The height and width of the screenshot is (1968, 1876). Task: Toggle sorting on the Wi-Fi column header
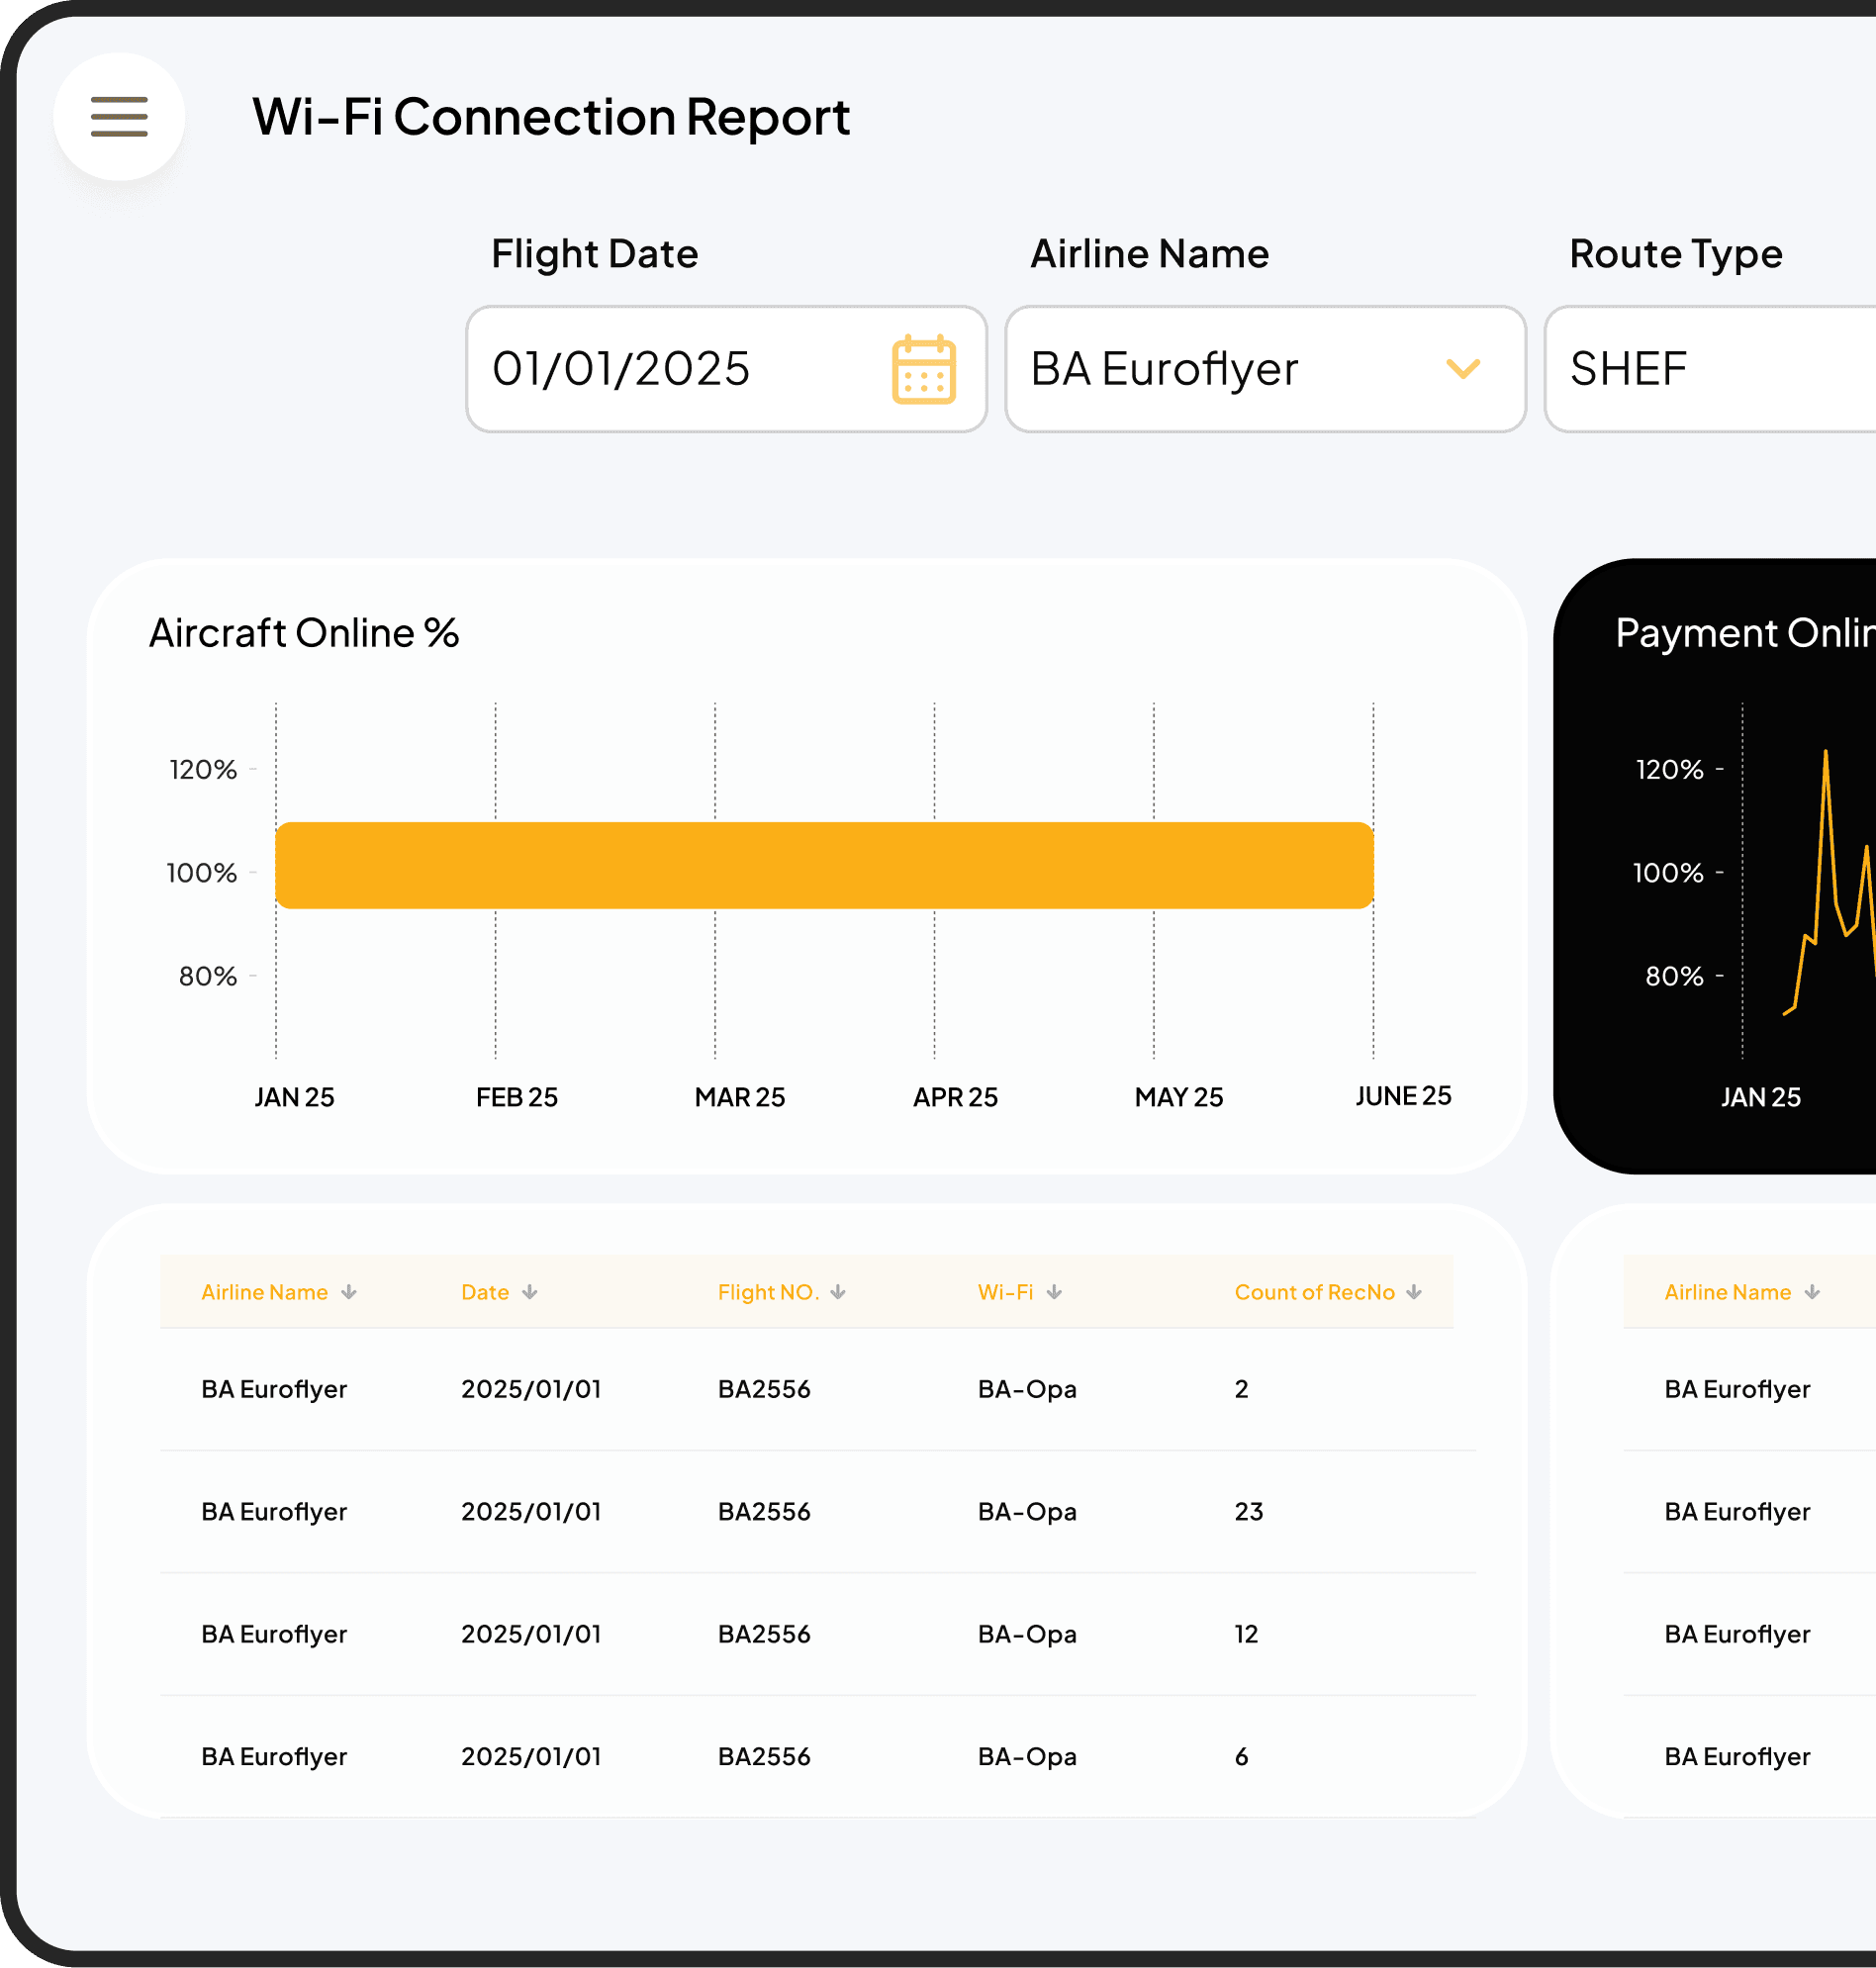click(1055, 1291)
